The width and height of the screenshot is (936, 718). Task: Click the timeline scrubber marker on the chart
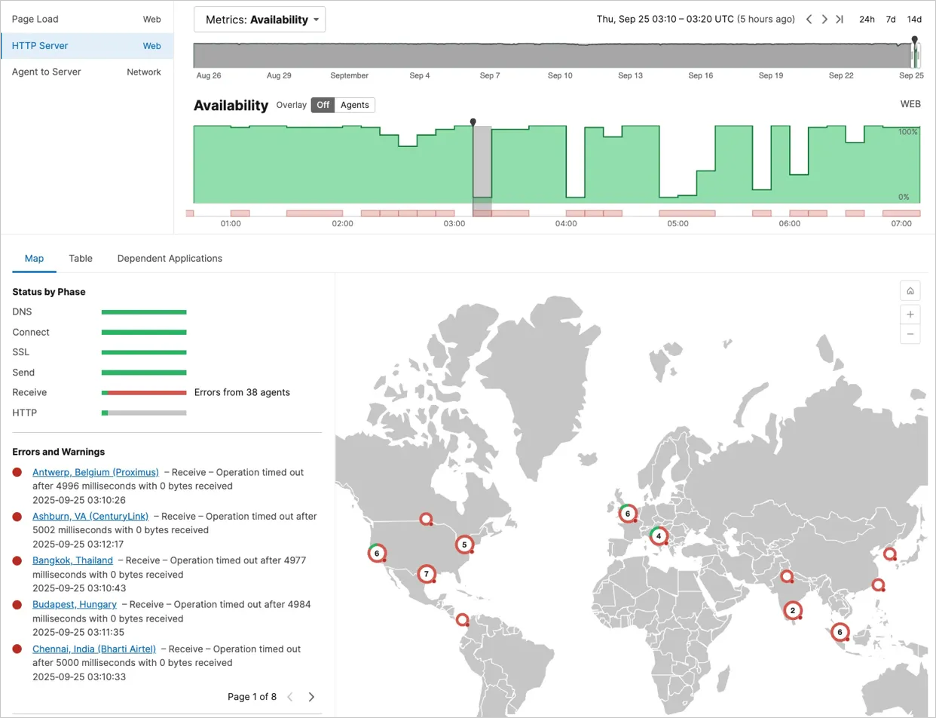point(473,121)
